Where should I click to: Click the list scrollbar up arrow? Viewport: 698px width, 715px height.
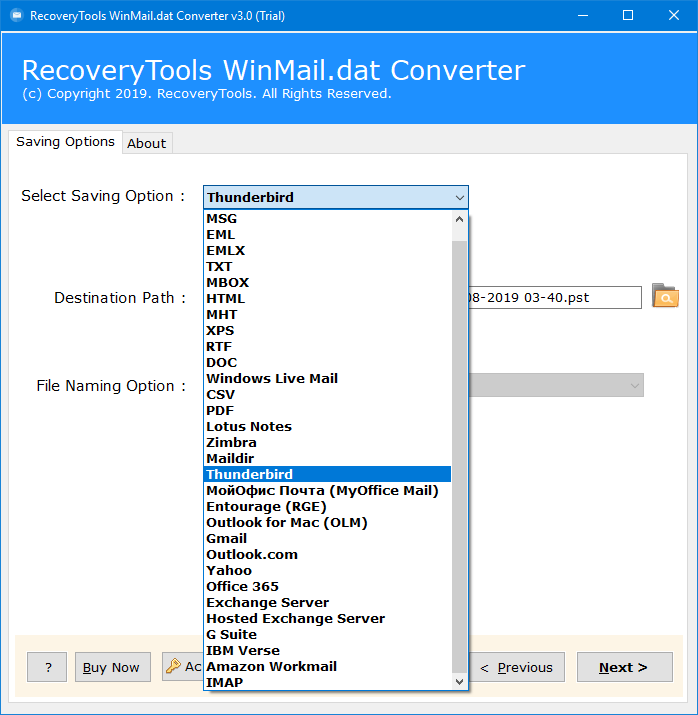[x=460, y=219]
